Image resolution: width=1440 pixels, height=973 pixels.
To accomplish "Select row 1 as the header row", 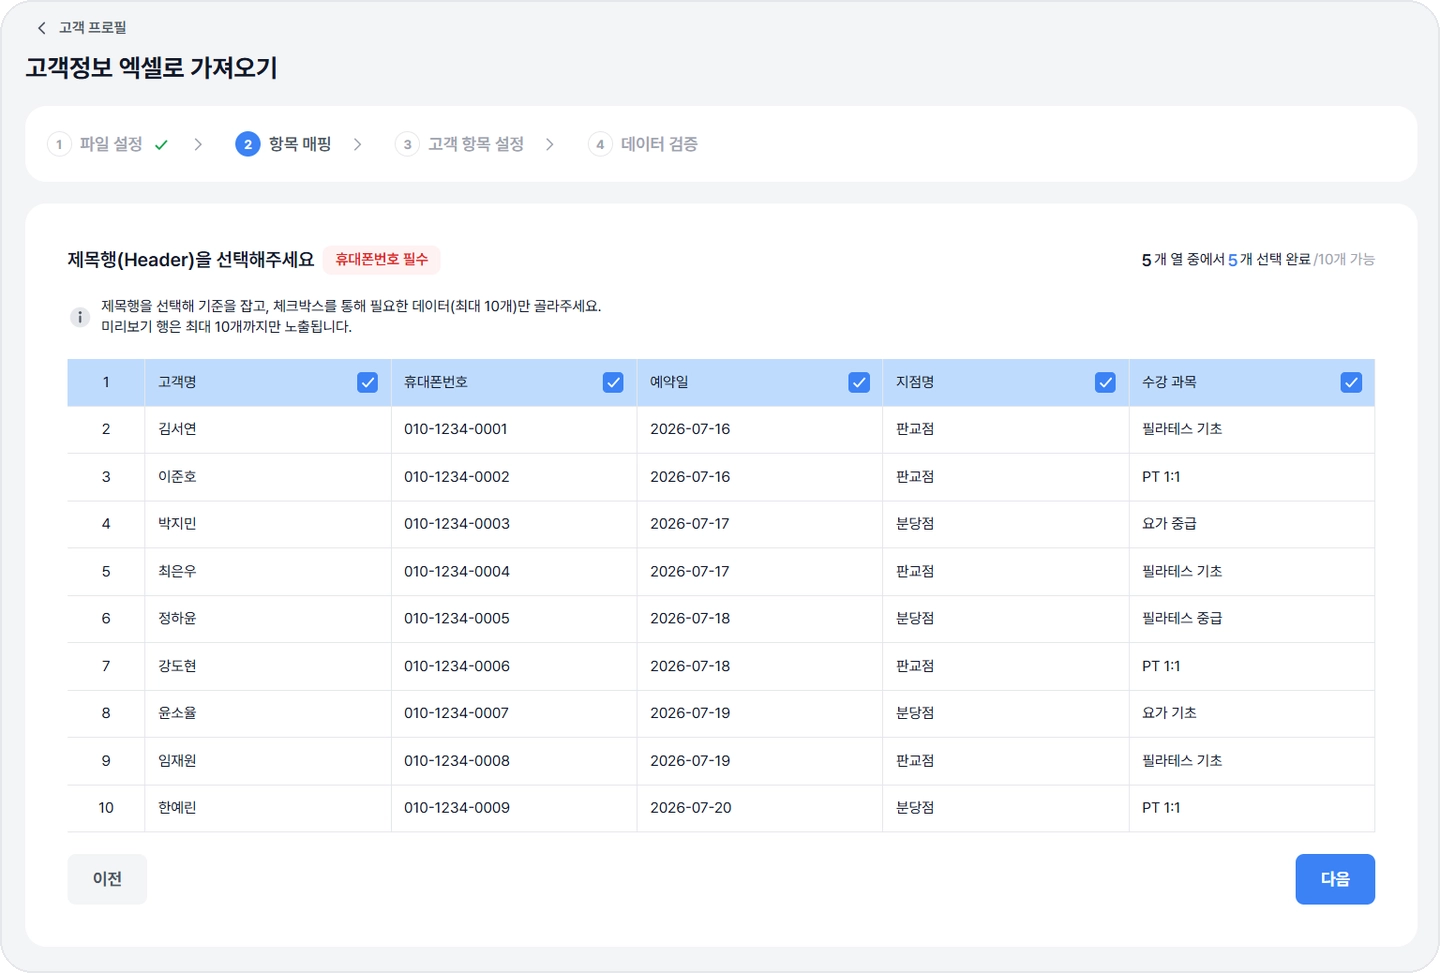I will [x=106, y=382].
